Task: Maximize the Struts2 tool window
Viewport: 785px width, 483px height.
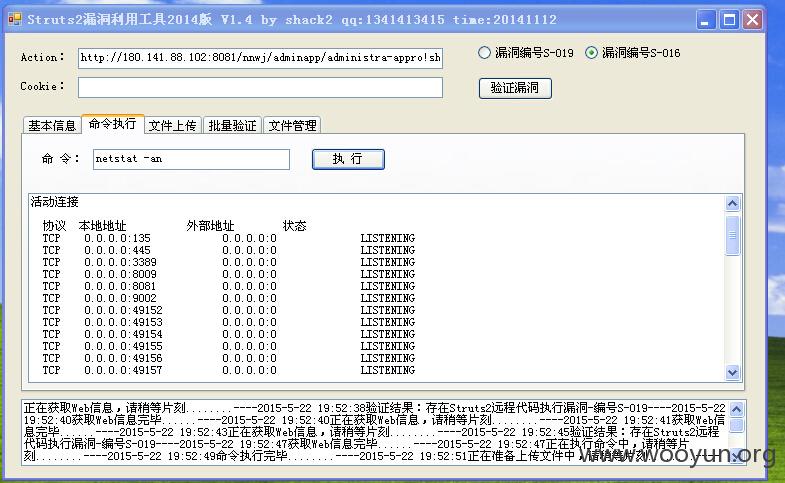Action: coord(729,20)
